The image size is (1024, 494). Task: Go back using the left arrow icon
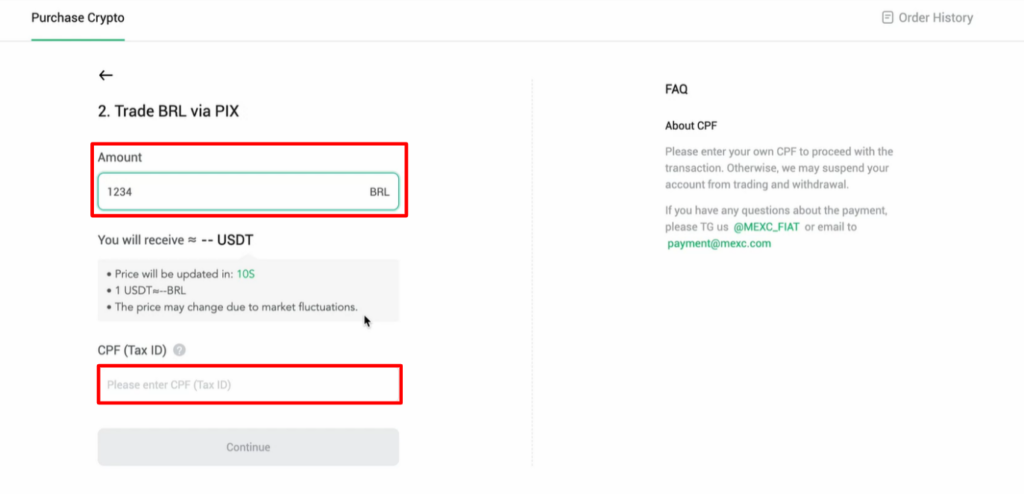pyautogui.click(x=106, y=75)
